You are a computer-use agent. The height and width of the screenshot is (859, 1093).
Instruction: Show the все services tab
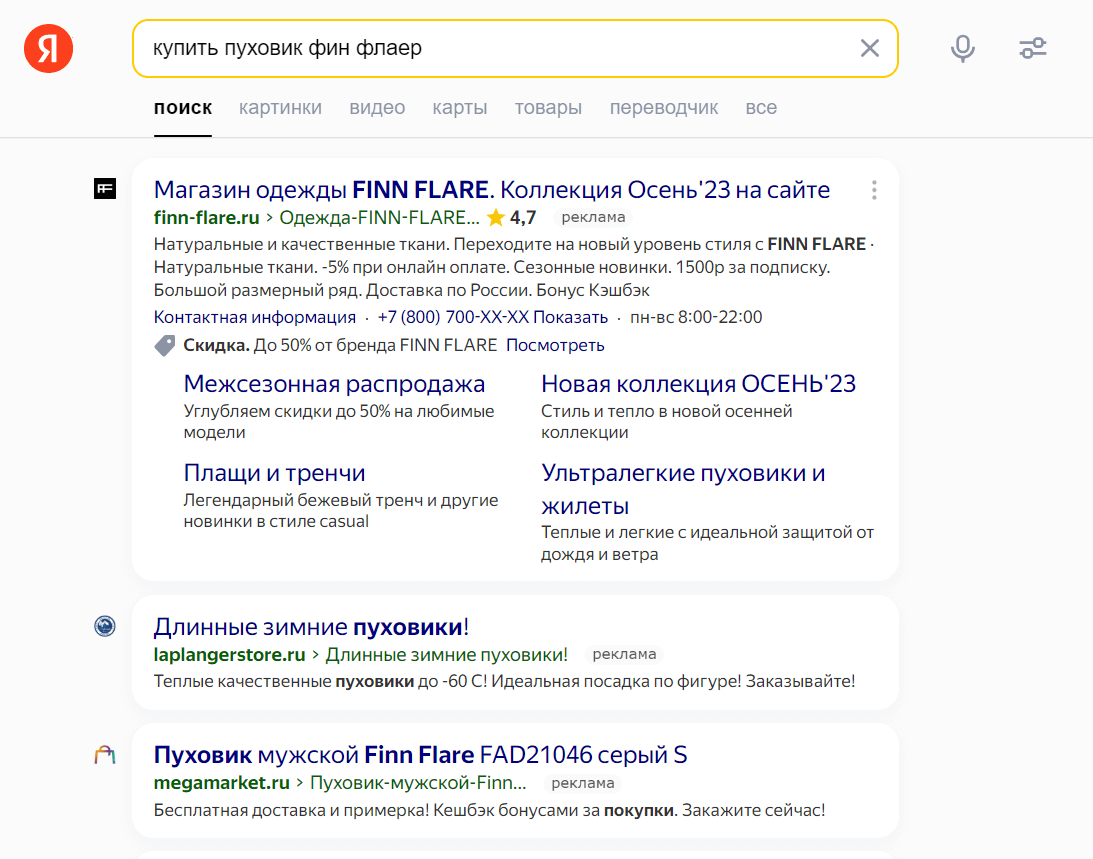(761, 108)
